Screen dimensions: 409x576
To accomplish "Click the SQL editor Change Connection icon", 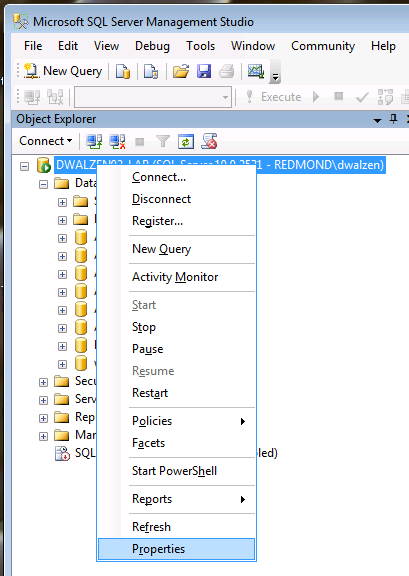I will point(55,97).
